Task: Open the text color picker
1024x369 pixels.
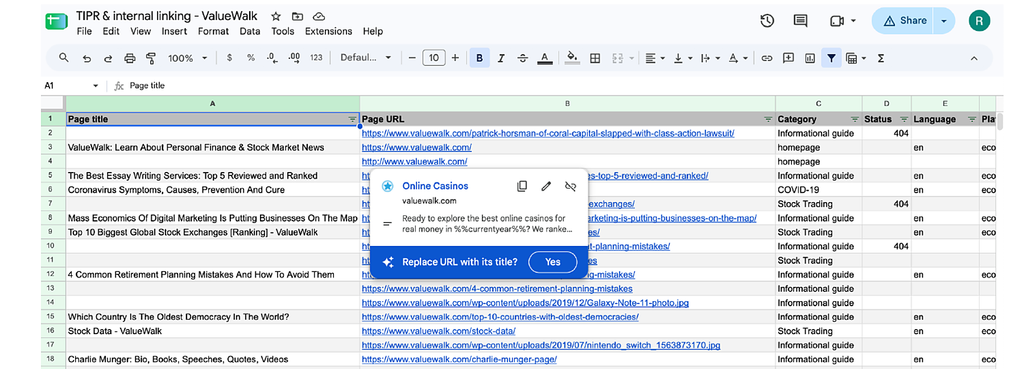Action: click(x=544, y=58)
